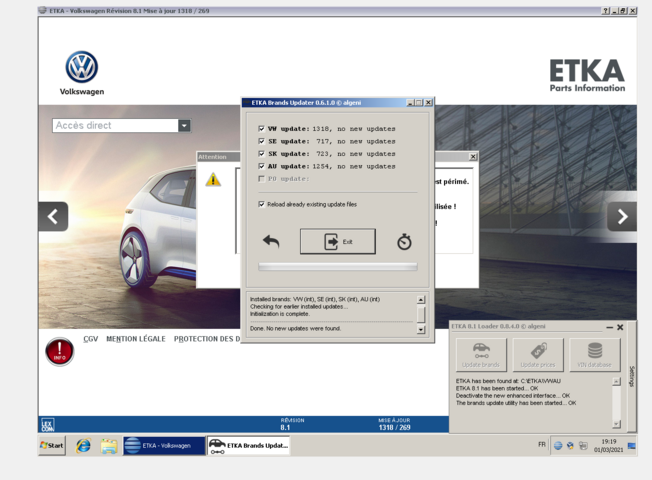
Task: Launch Internet Explorer from taskbar
Action: pos(83,445)
